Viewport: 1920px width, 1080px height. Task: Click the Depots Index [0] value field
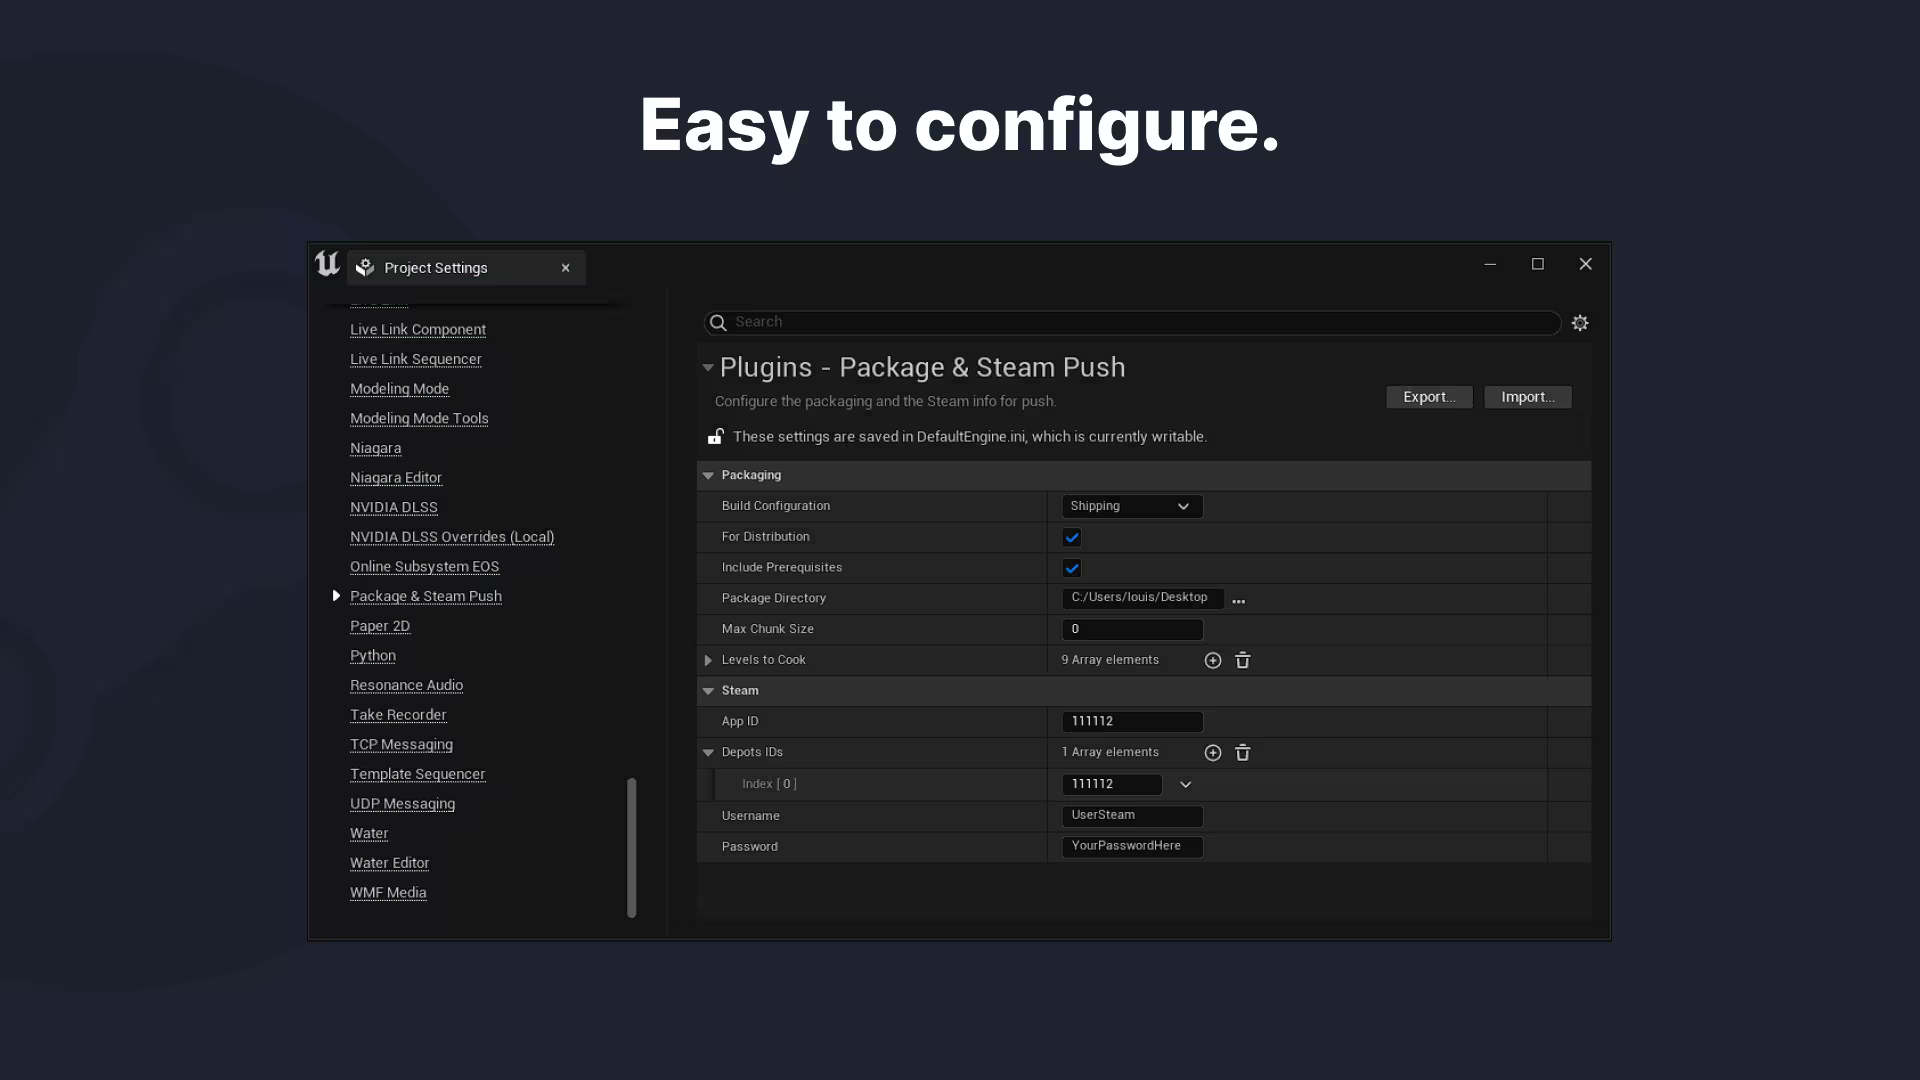[x=1112, y=784]
